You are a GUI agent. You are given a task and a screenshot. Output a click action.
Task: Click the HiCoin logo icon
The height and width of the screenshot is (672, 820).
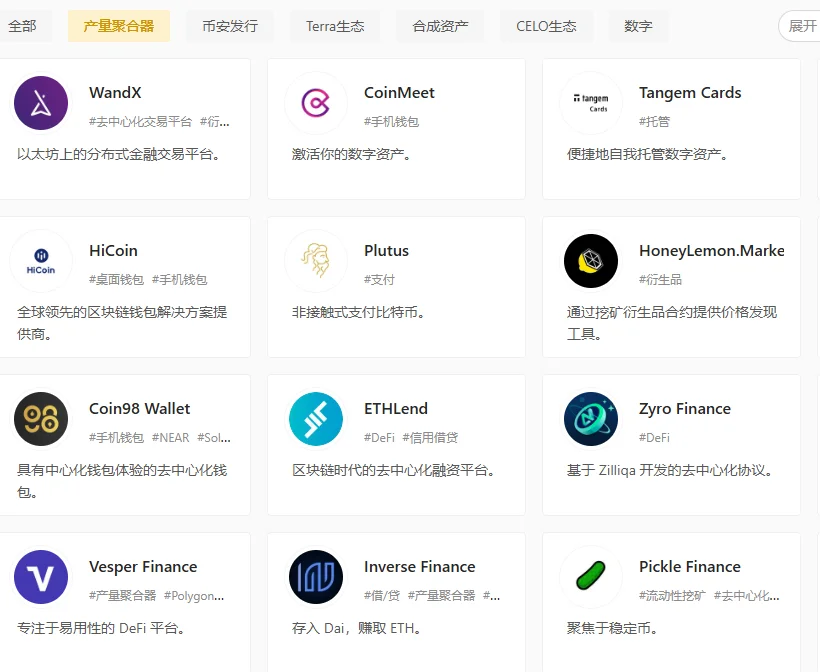(41, 261)
